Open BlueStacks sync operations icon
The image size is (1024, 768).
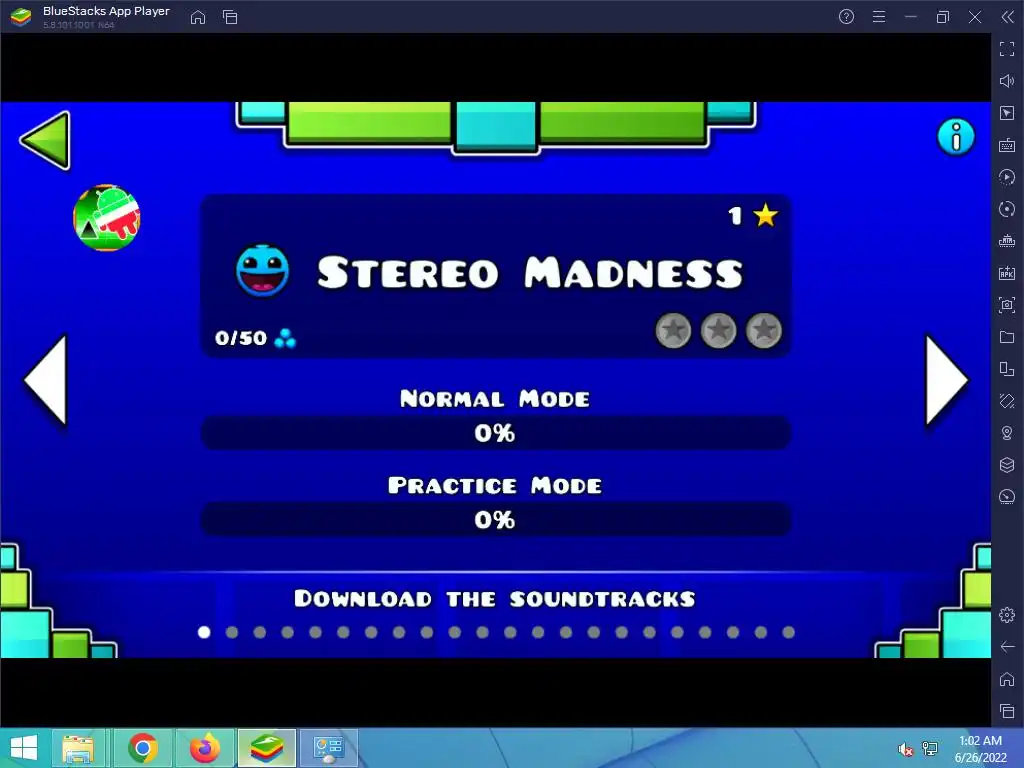1007,209
